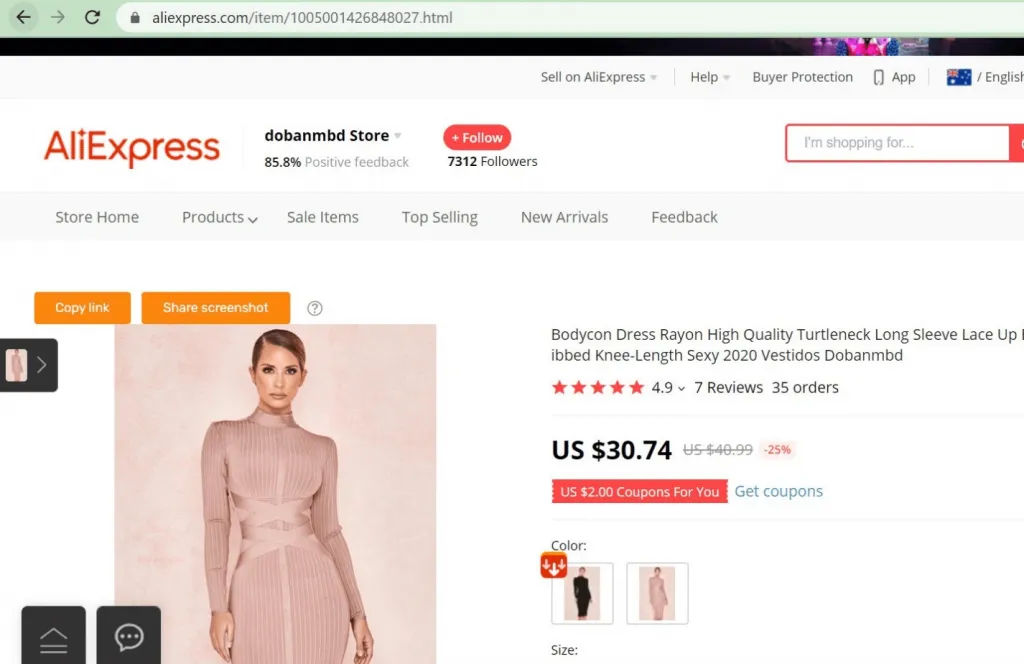Click the Get coupons link
This screenshot has height=664, width=1024.
click(x=778, y=491)
